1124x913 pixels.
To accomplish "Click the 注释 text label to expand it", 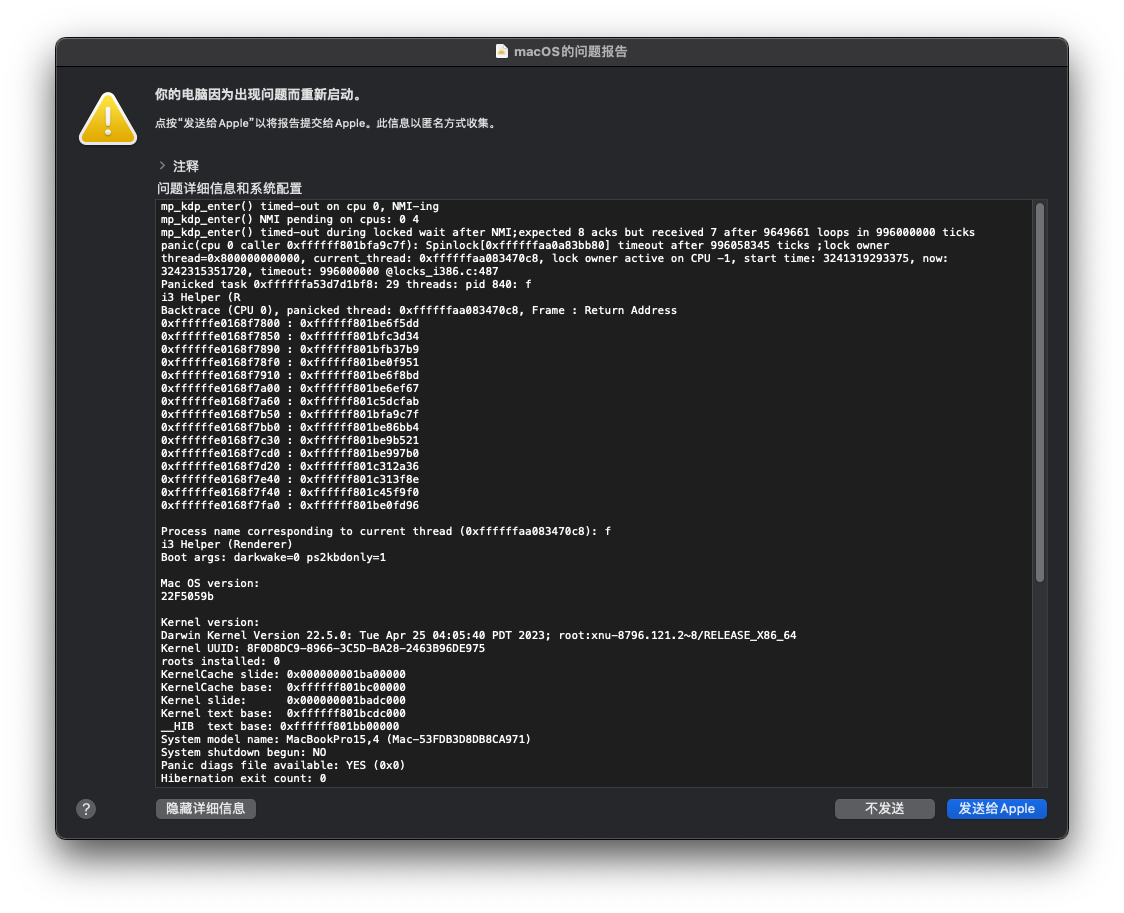I will point(186,166).
